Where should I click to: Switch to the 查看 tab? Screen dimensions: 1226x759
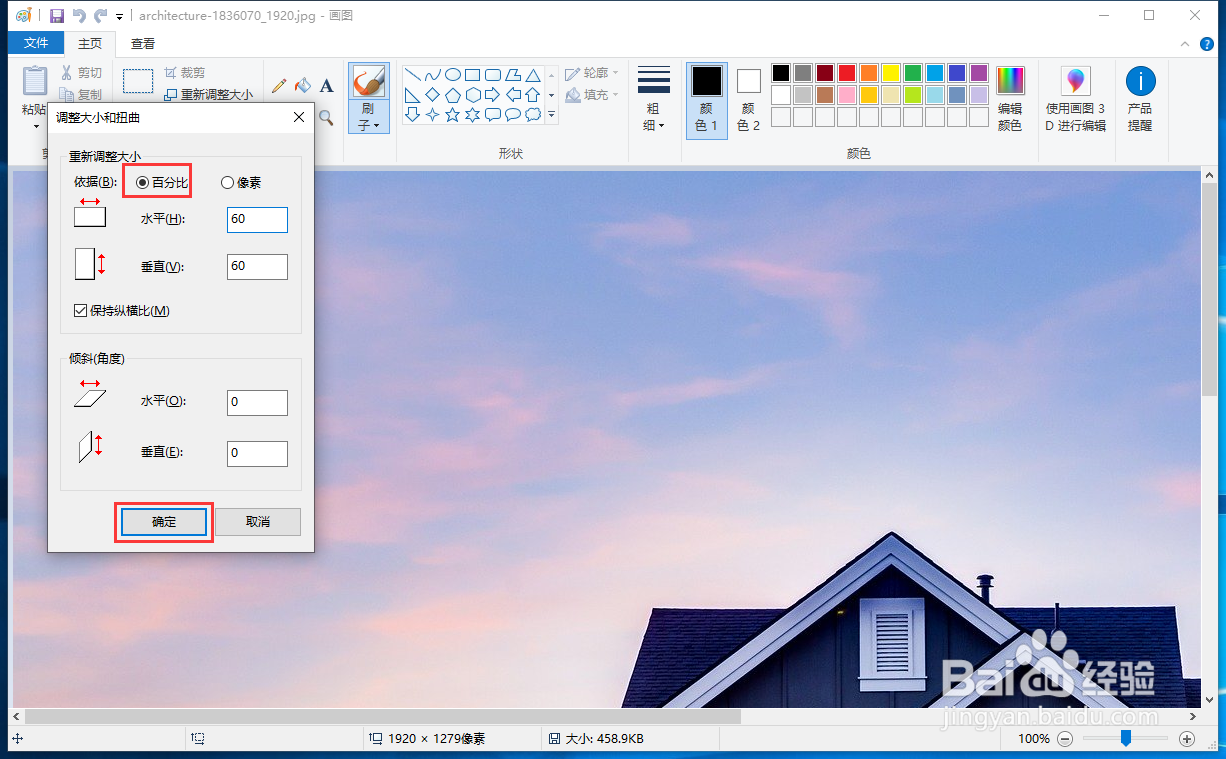(x=143, y=43)
